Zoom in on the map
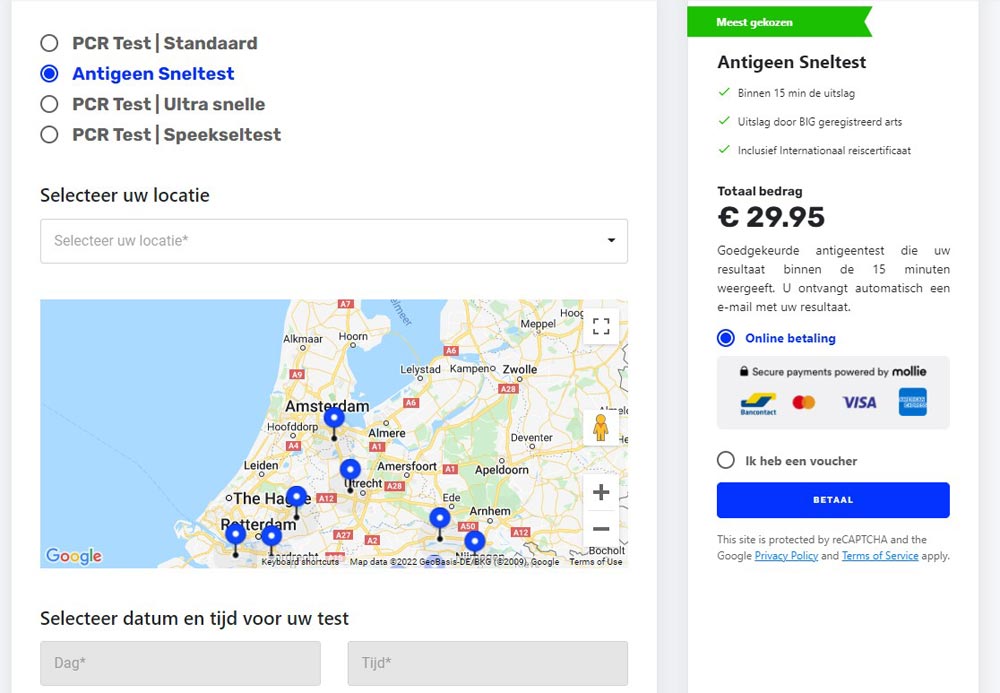Image resolution: width=1000 pixels, height=693 pixels. 601,492
